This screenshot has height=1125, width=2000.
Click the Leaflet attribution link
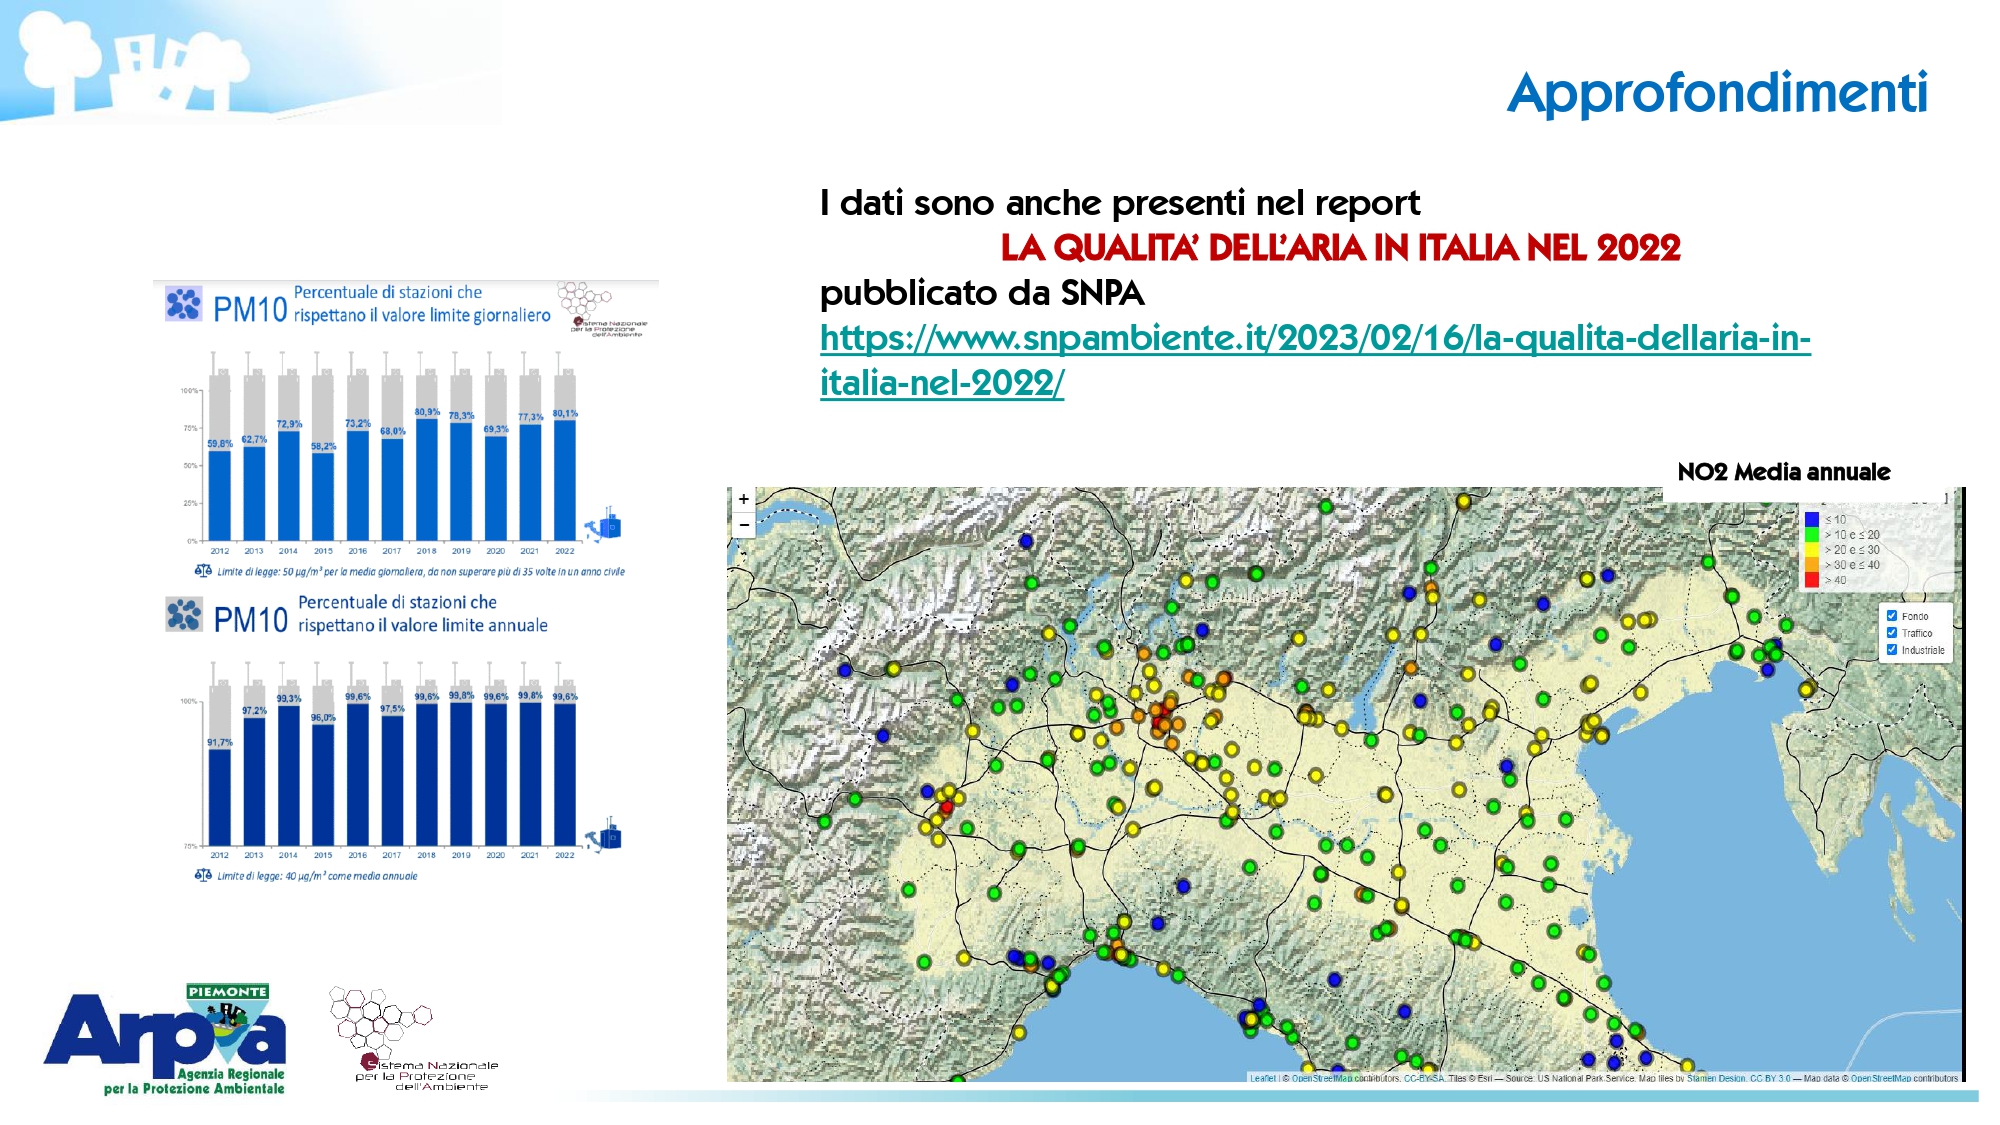(x=1262, y=1078)
